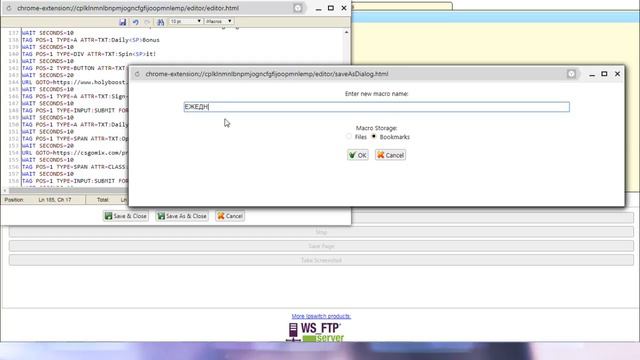Click 'URL GOTO=https://www.holyboost' line 144

(75, 82)
